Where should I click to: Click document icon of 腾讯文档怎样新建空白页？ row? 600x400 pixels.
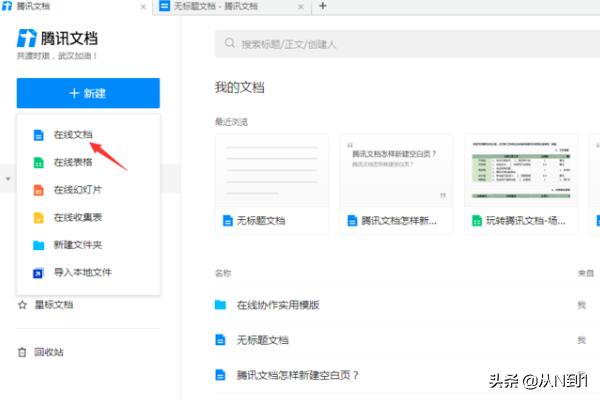click(220, 375)
